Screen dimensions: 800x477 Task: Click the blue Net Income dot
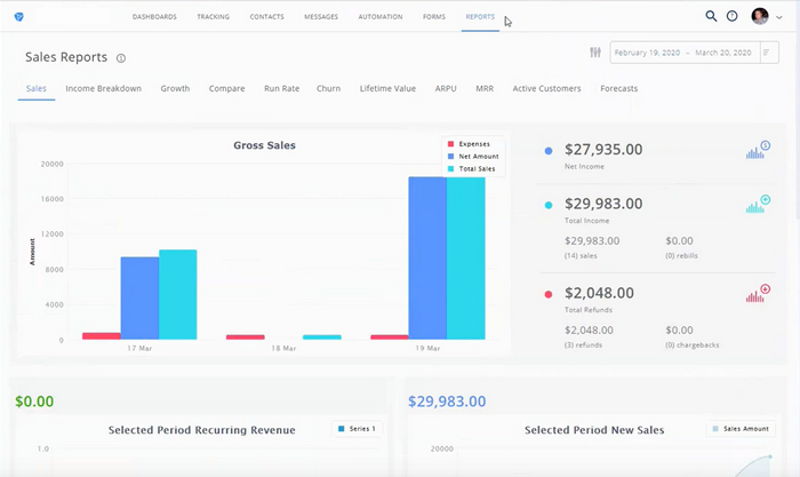(x=548, y=151)
